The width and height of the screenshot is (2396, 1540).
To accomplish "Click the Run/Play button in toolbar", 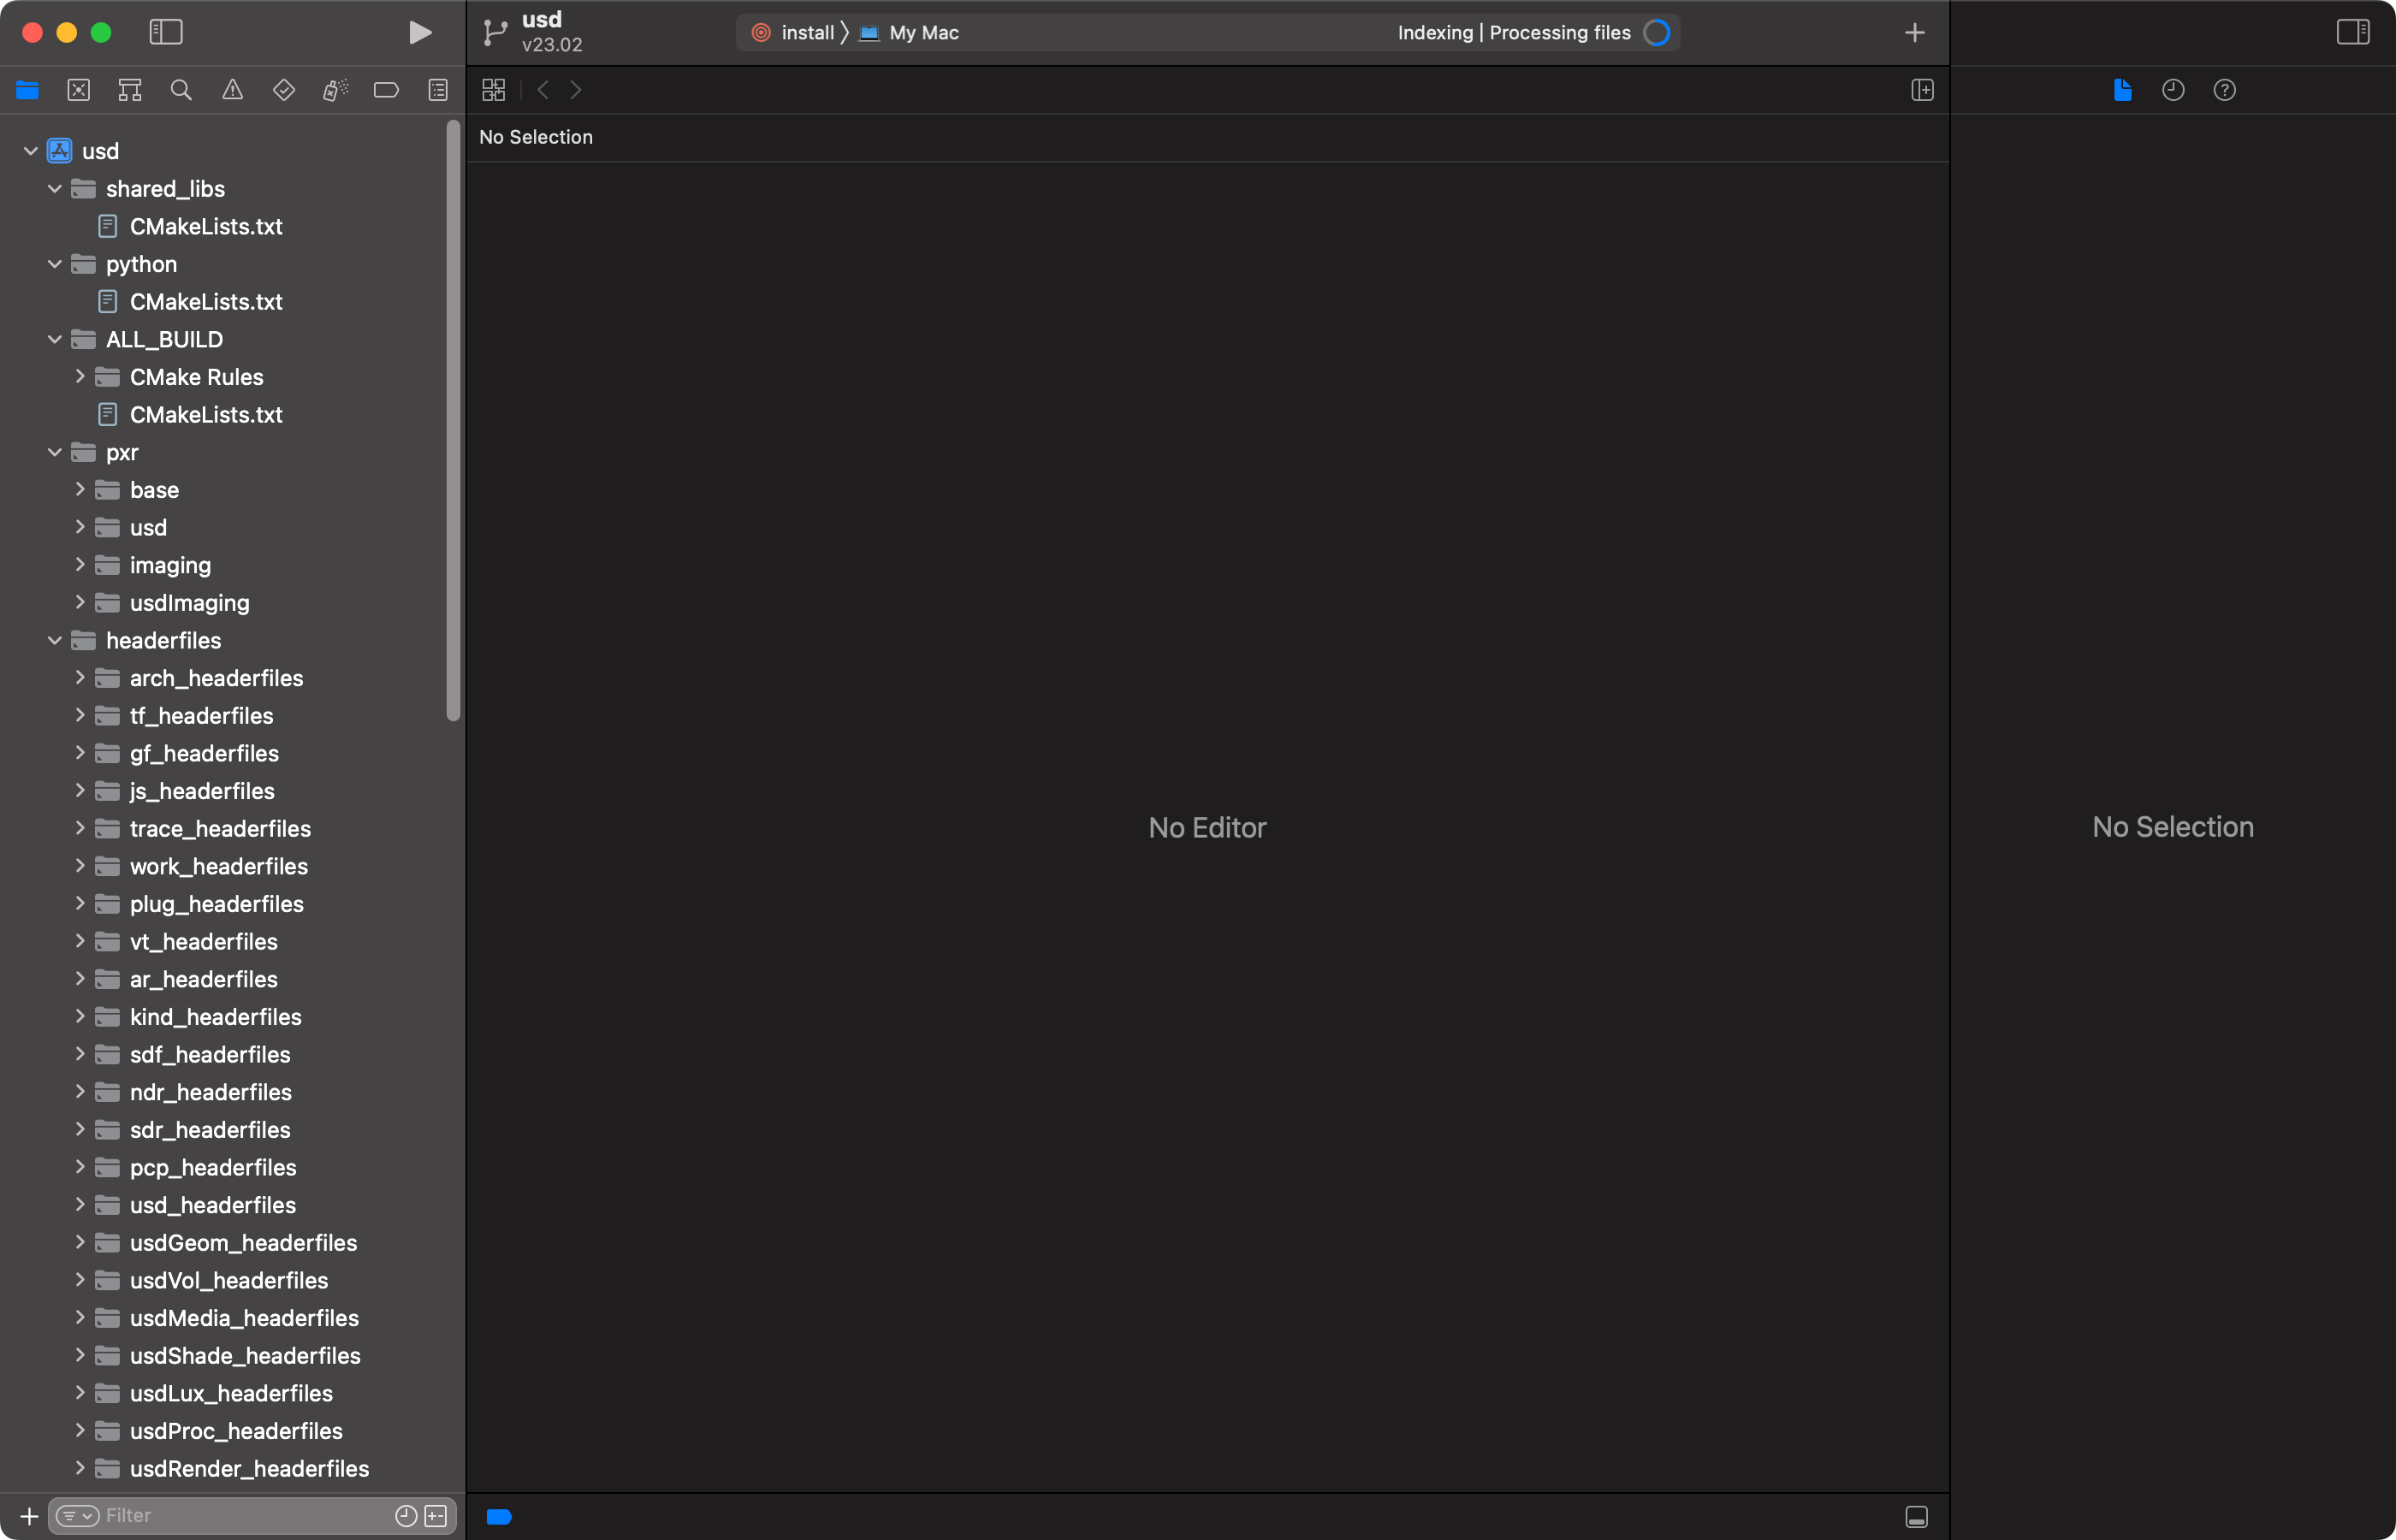I will coord(418,32).
